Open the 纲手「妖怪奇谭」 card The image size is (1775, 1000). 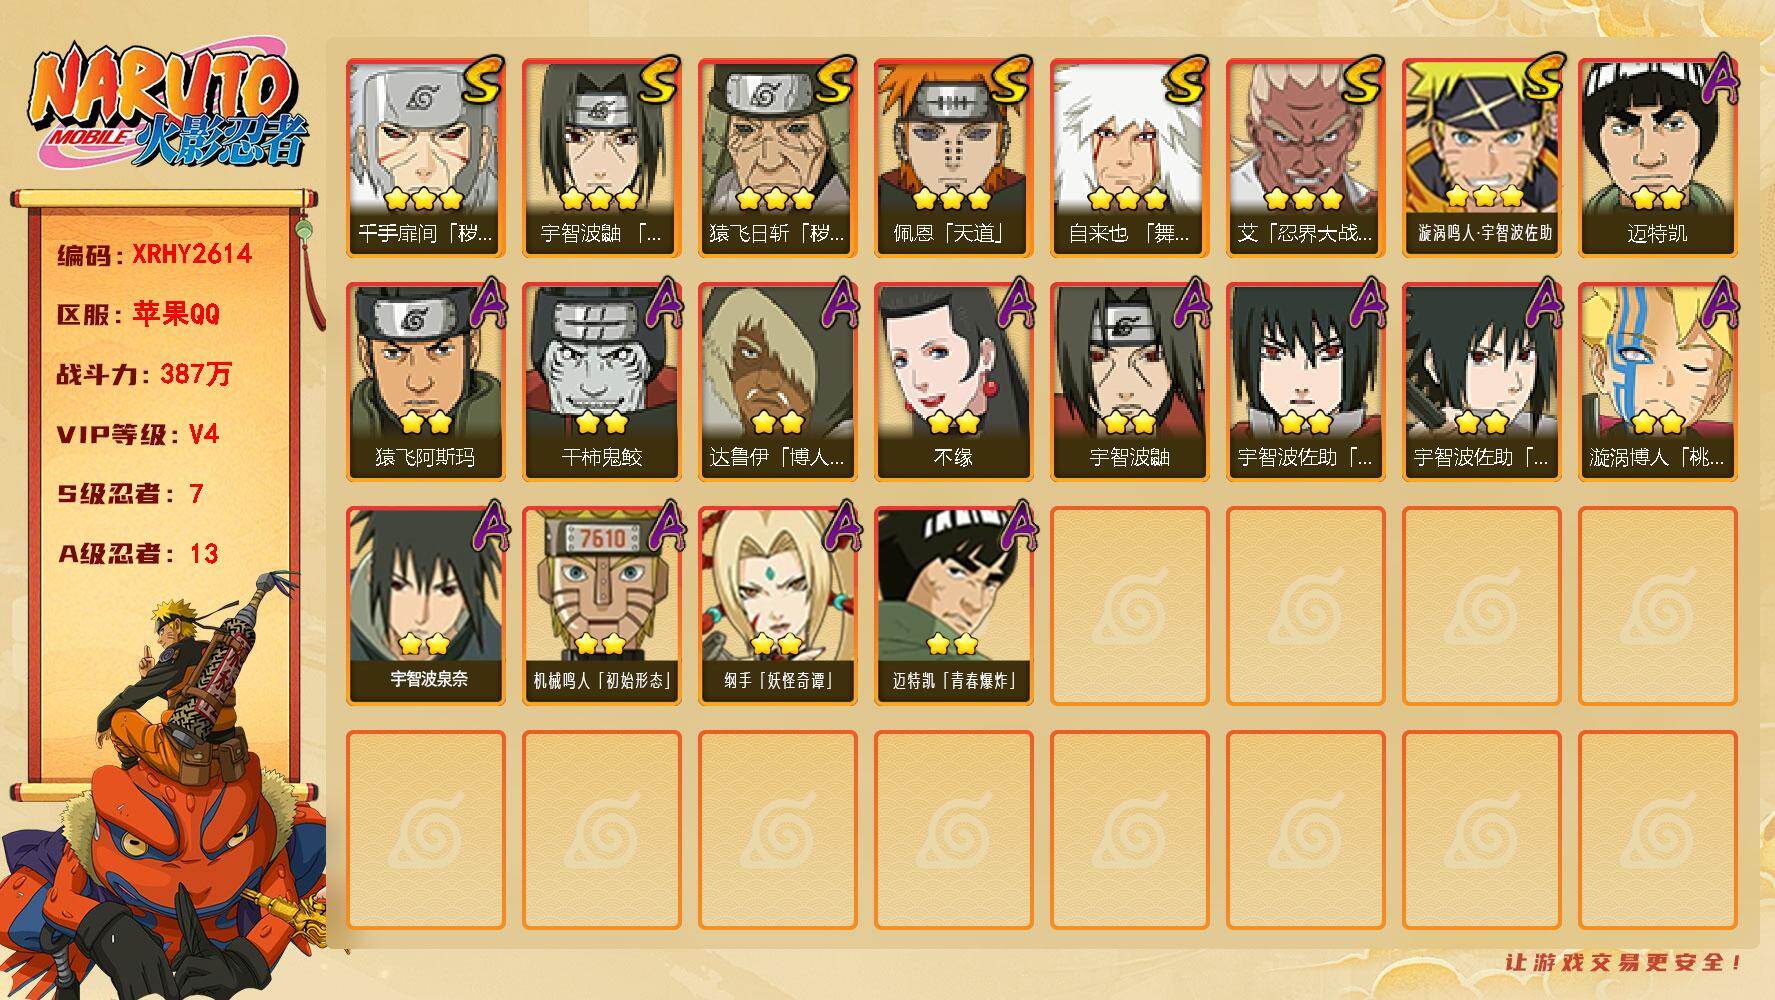pos(777,606)
